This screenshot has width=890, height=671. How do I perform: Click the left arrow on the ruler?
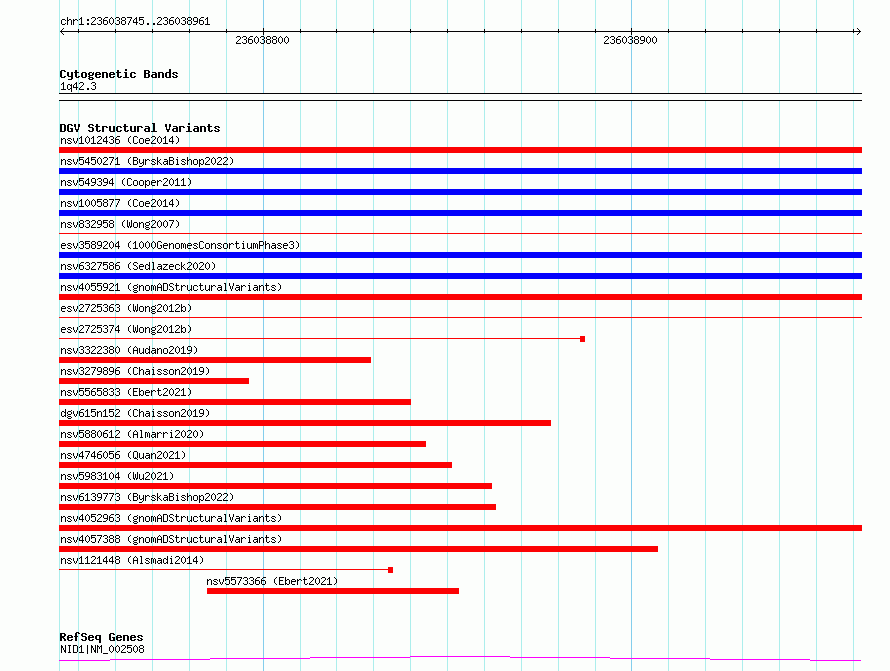pyautogui.click(x=62, y=32)
